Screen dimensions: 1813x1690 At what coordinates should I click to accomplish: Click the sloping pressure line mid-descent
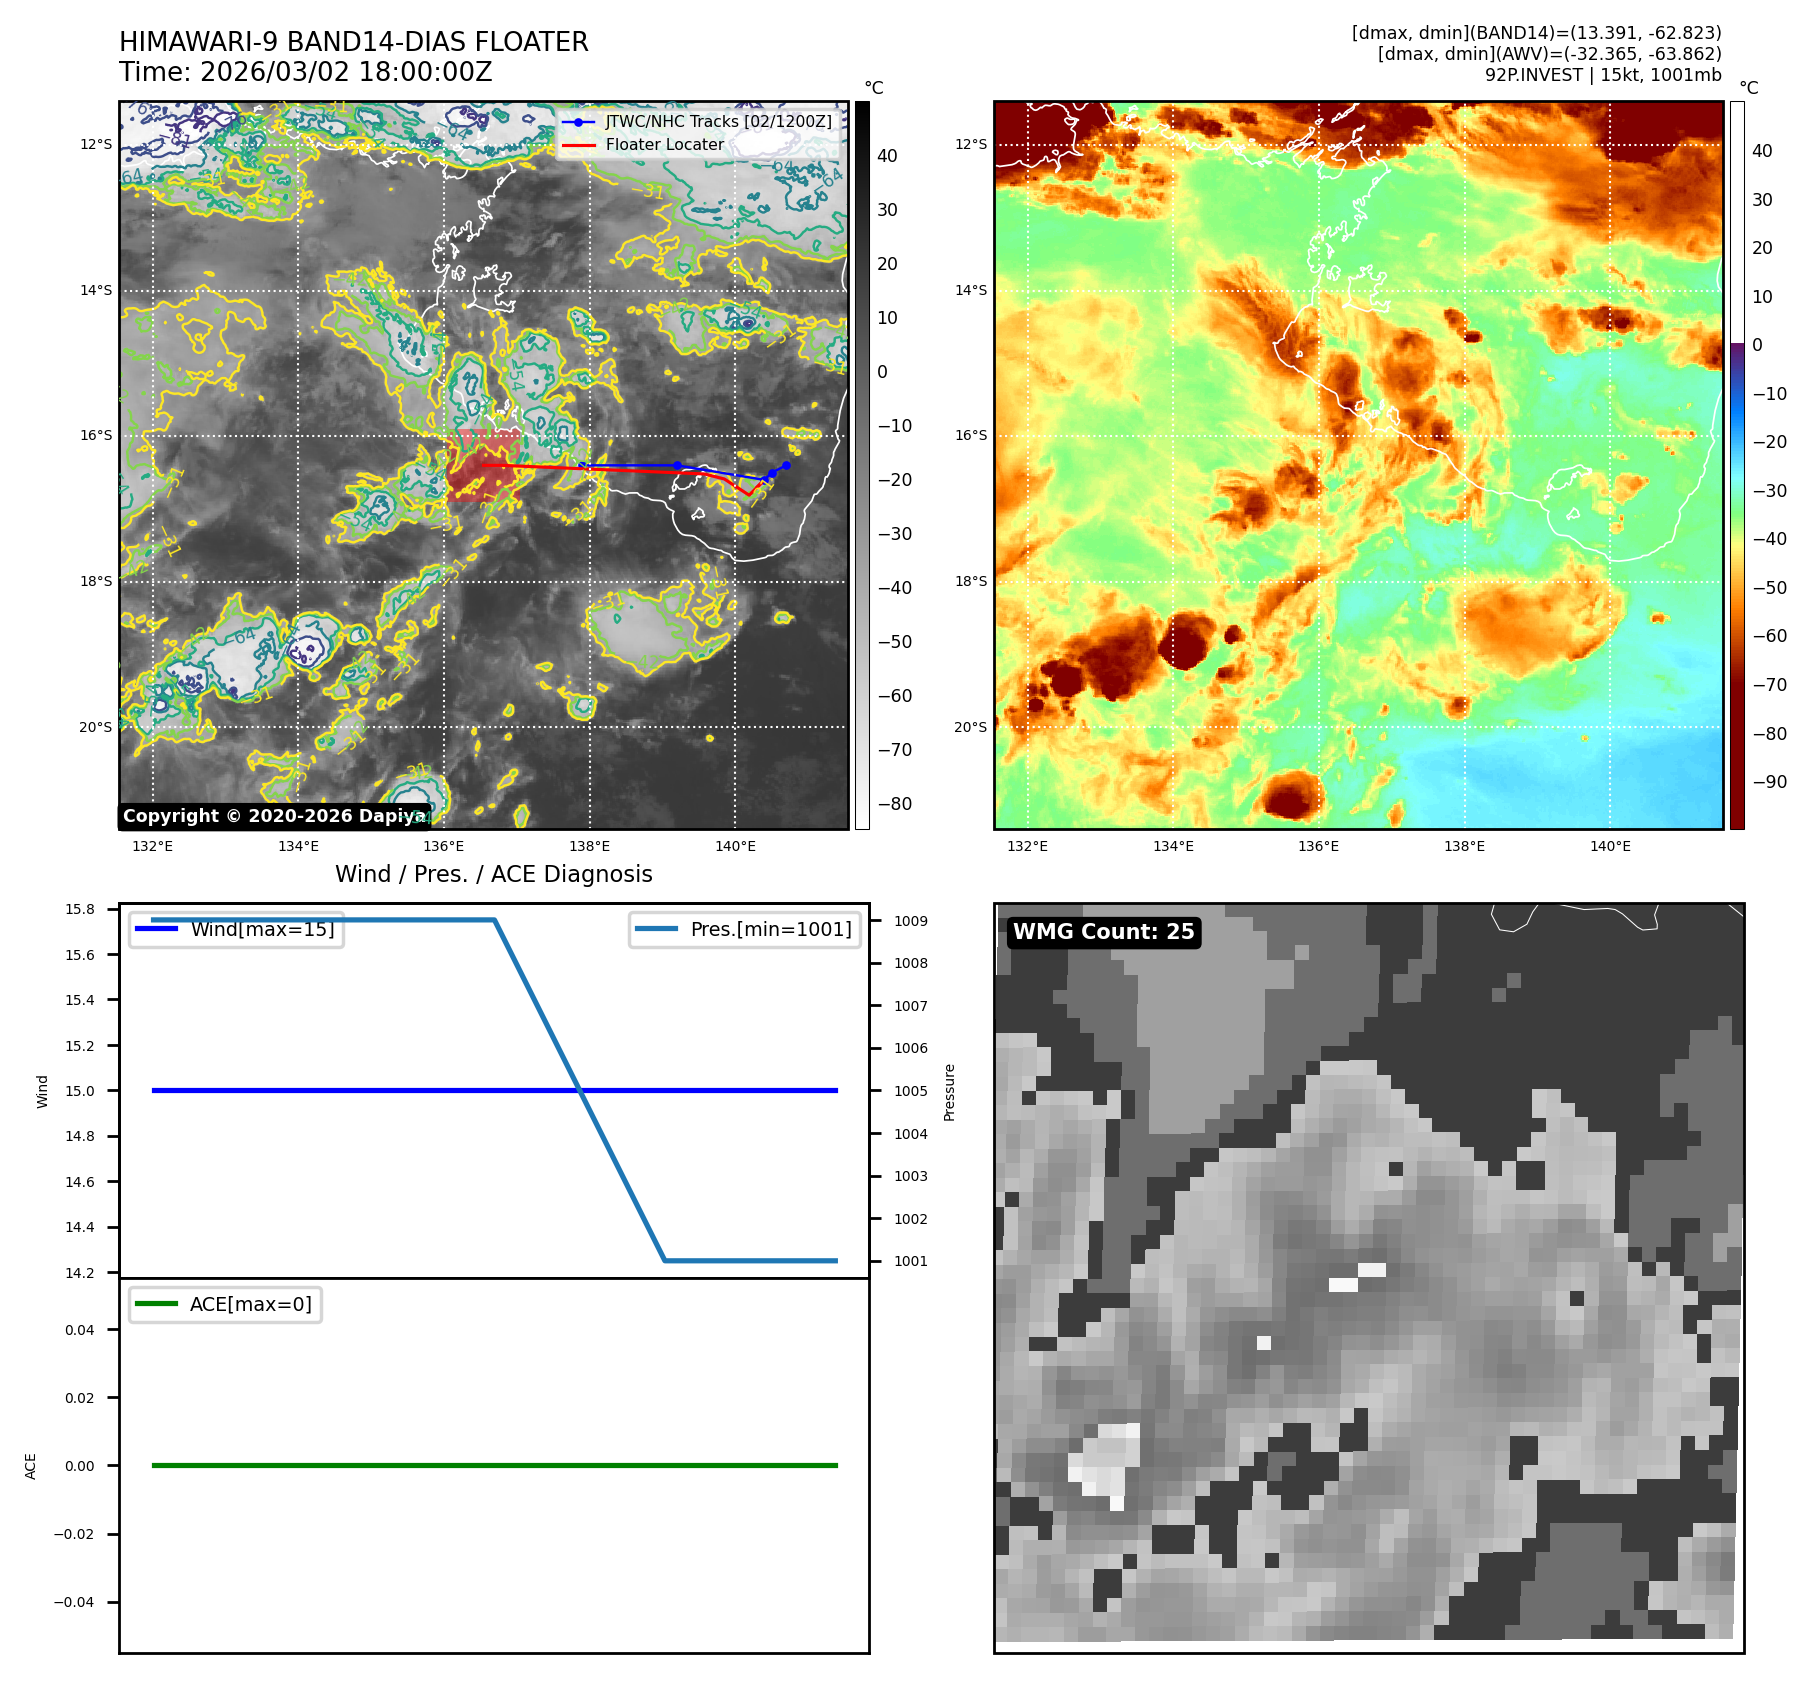tap(580, 1090)
